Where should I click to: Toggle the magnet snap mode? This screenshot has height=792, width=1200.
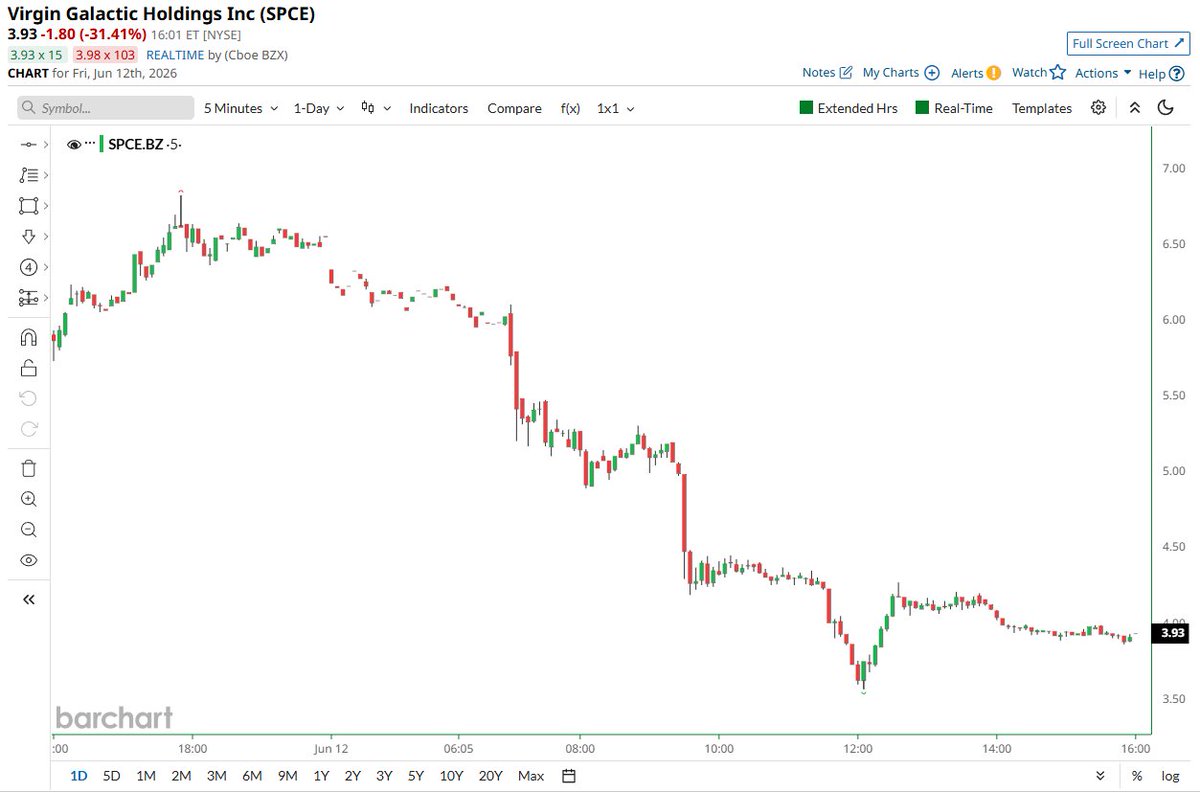pyautogui.click(x=28, y=337)
